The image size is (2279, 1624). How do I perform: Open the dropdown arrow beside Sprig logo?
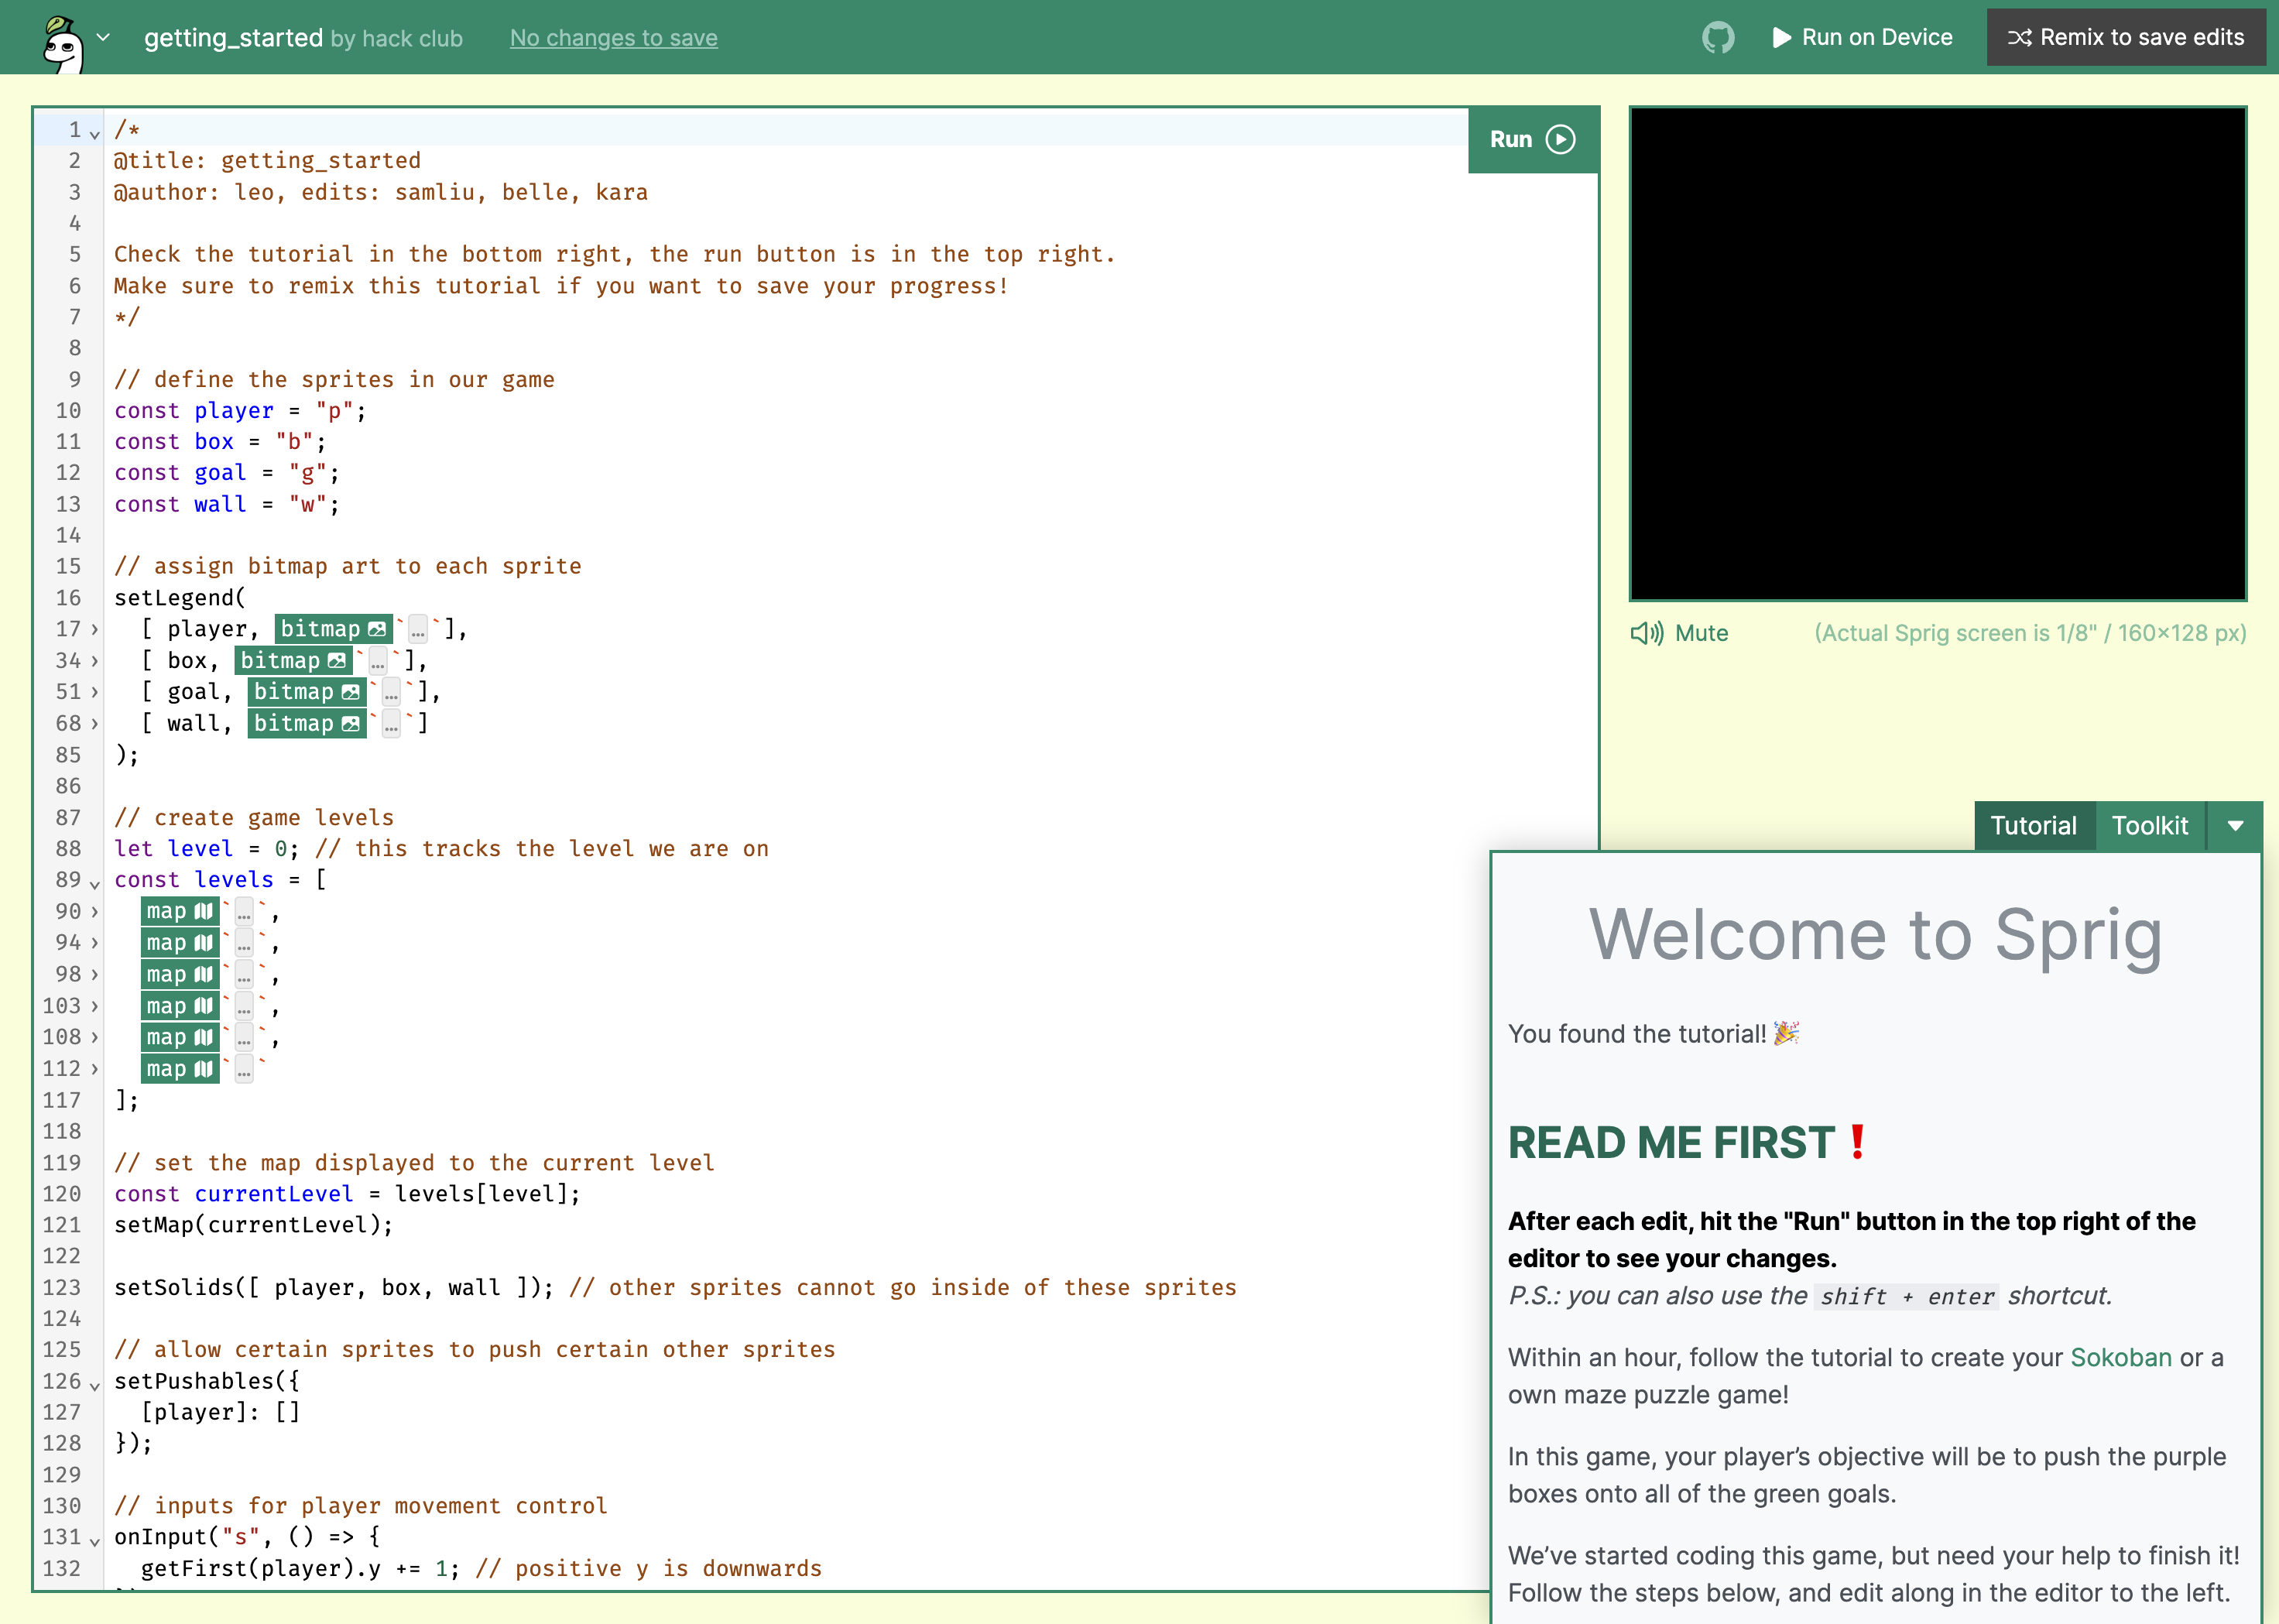click(103, 38)
